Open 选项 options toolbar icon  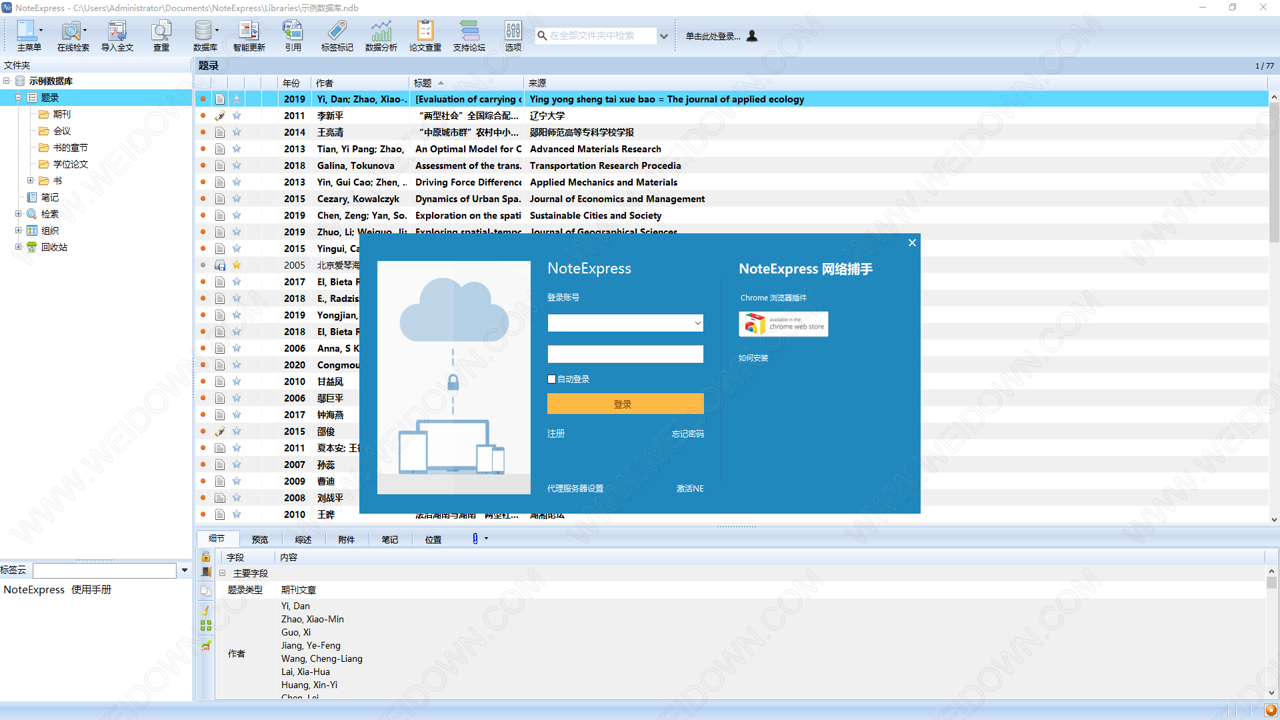(x=513, y=35)
